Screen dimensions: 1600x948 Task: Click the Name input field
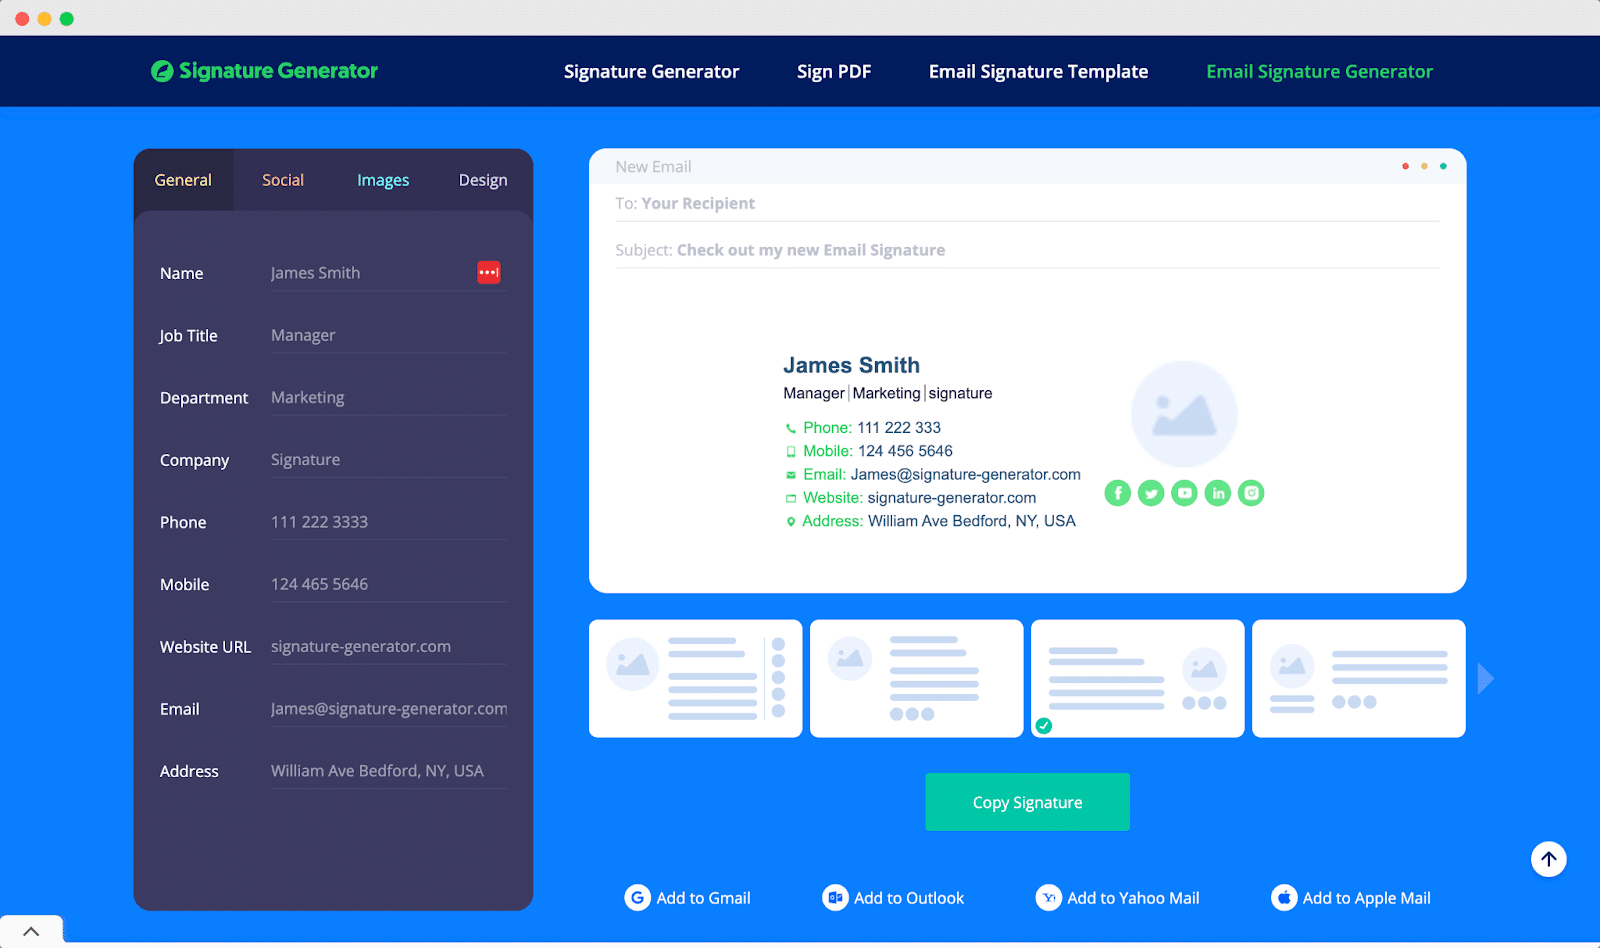(388, 273)
